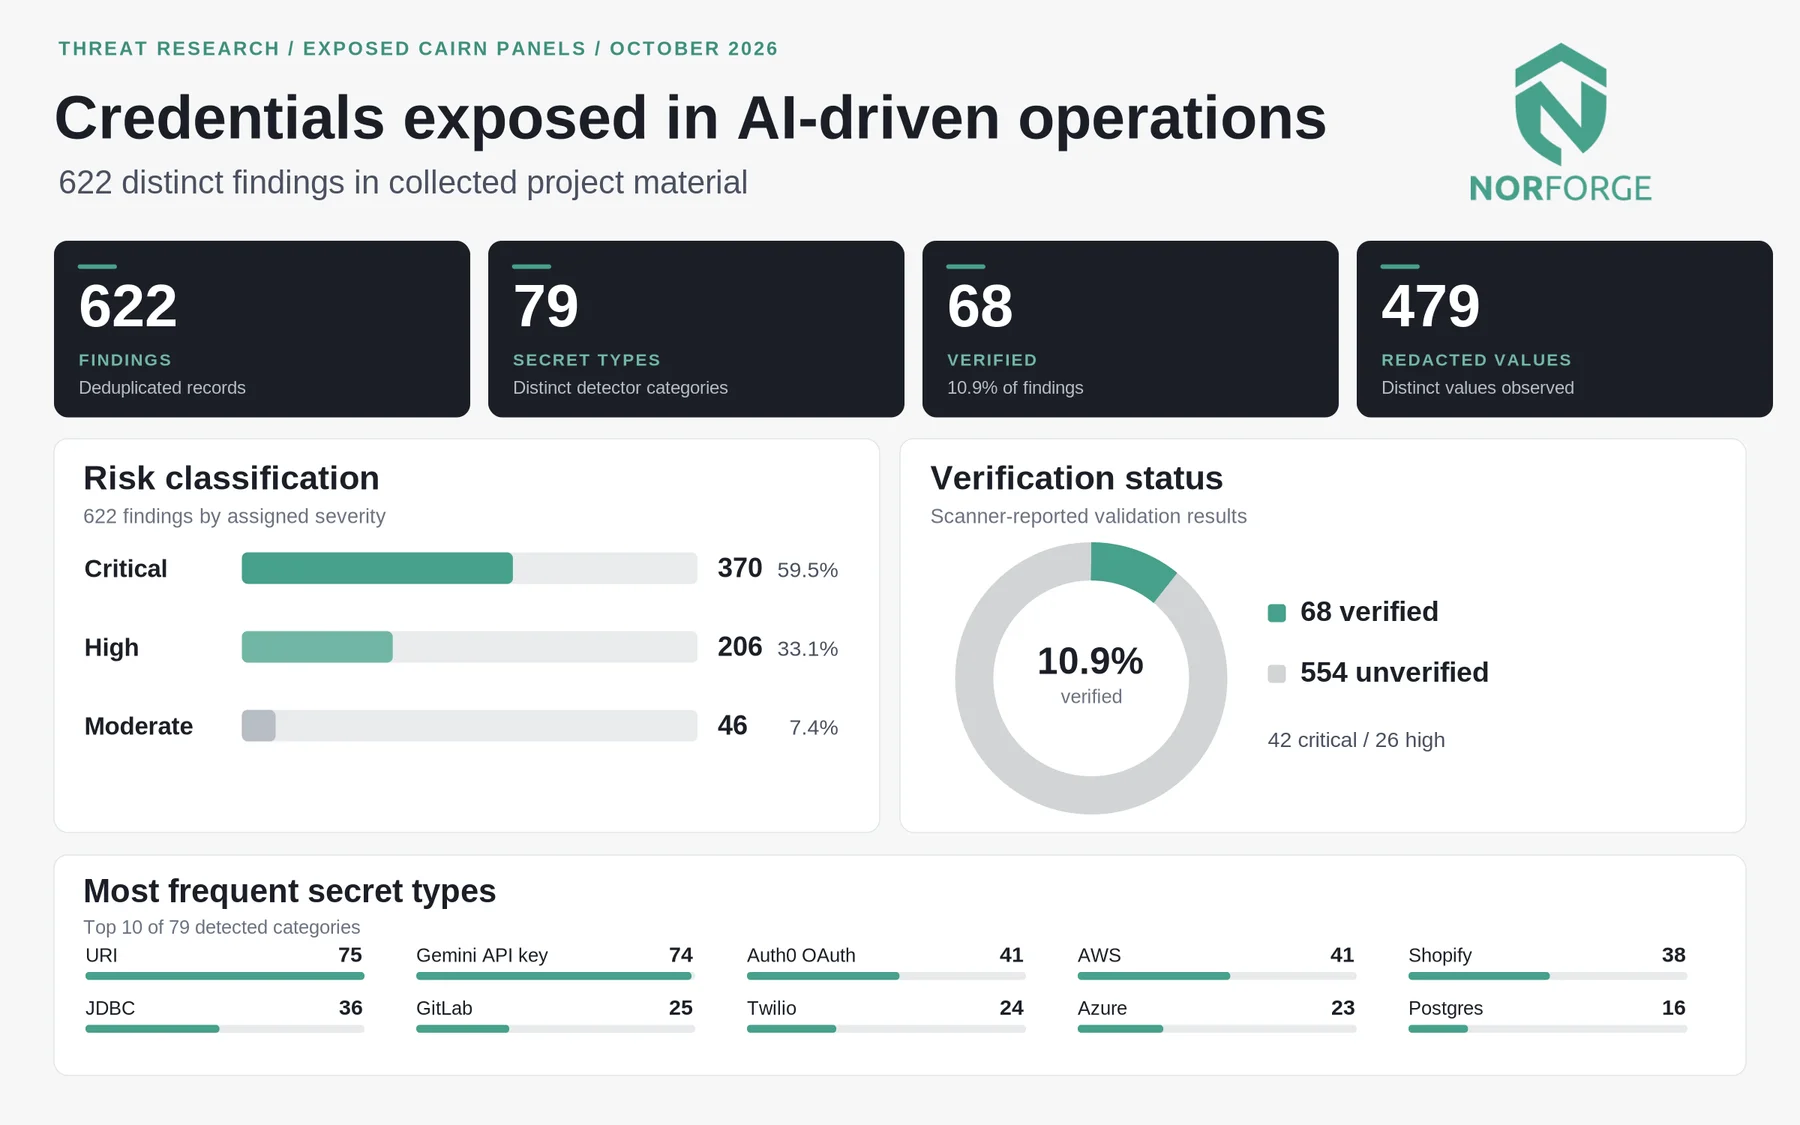Click the "7.4%" Moderate percentage

[x=814, y=728]
